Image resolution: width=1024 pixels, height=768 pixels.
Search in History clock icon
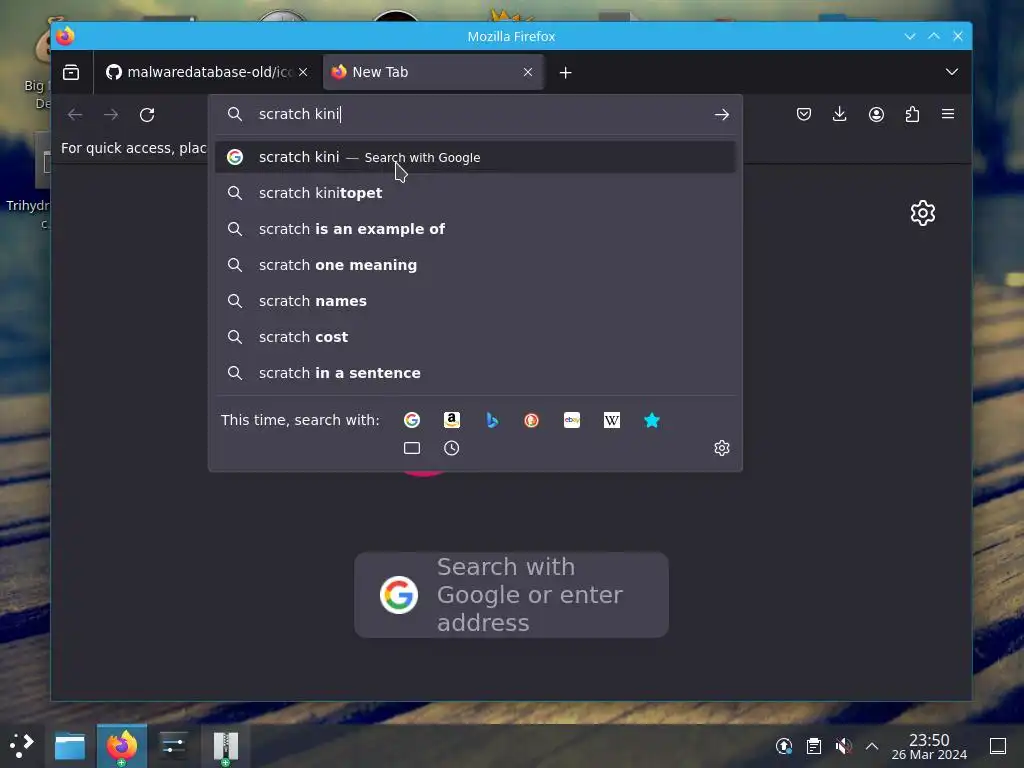pos(452,448)
